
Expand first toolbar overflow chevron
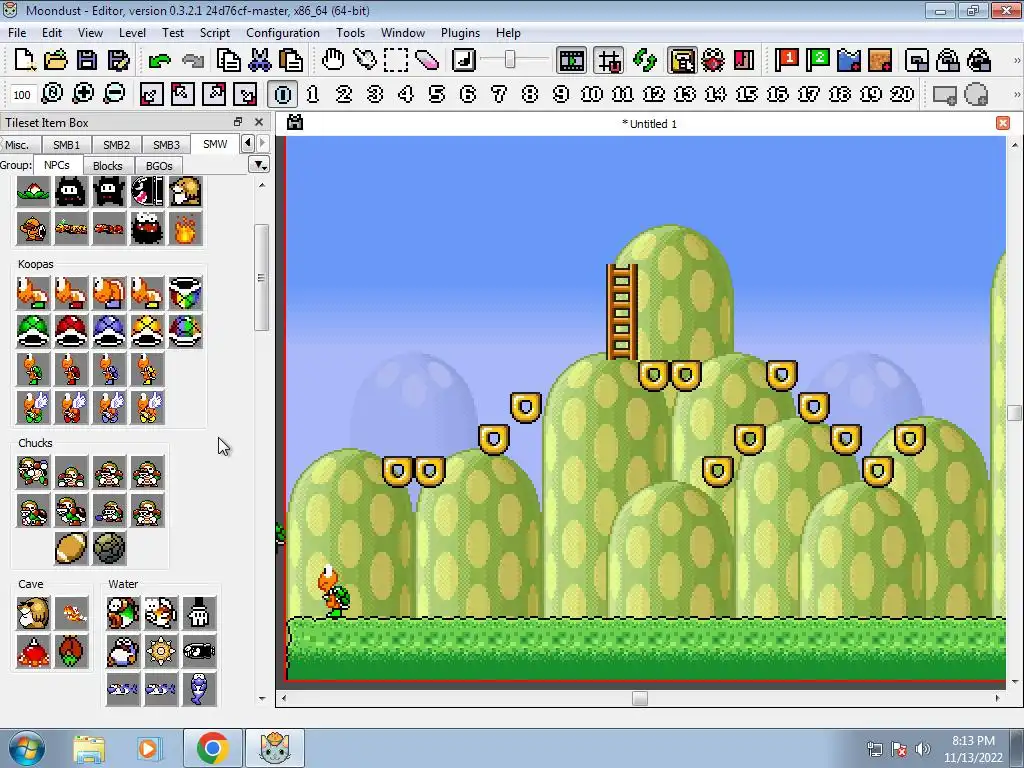pyautogui.click(x=1017, y=60)
